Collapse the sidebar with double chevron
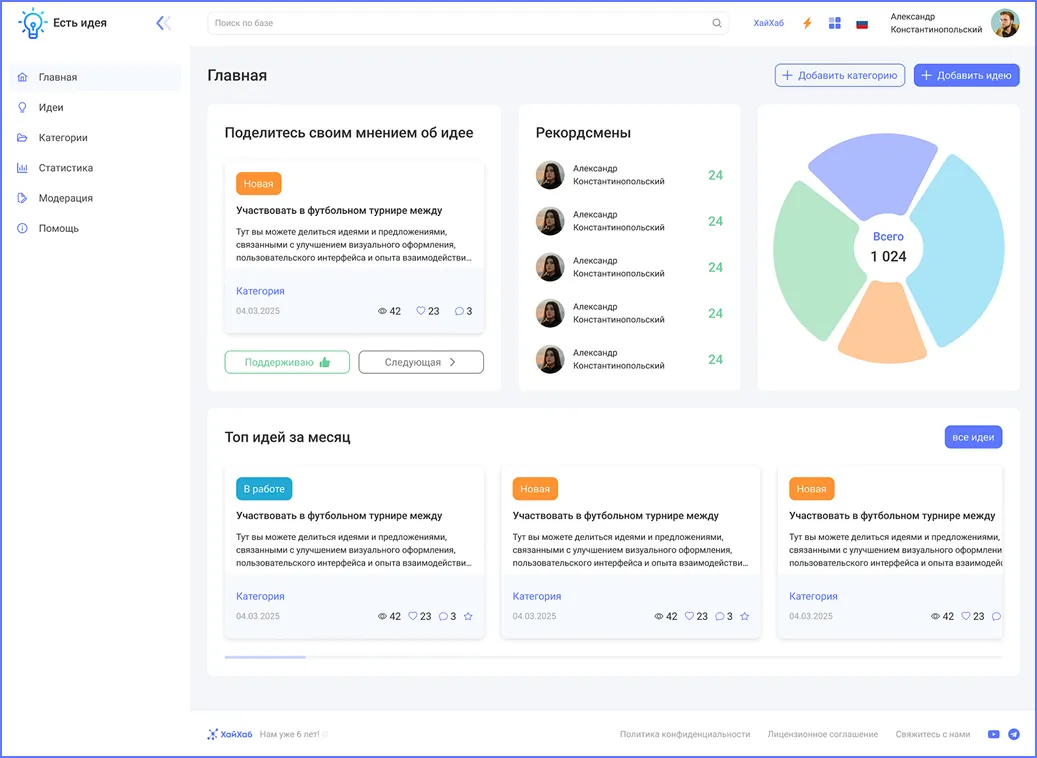The height and width of the screenshot is (758, 1037). coord(163,23)
